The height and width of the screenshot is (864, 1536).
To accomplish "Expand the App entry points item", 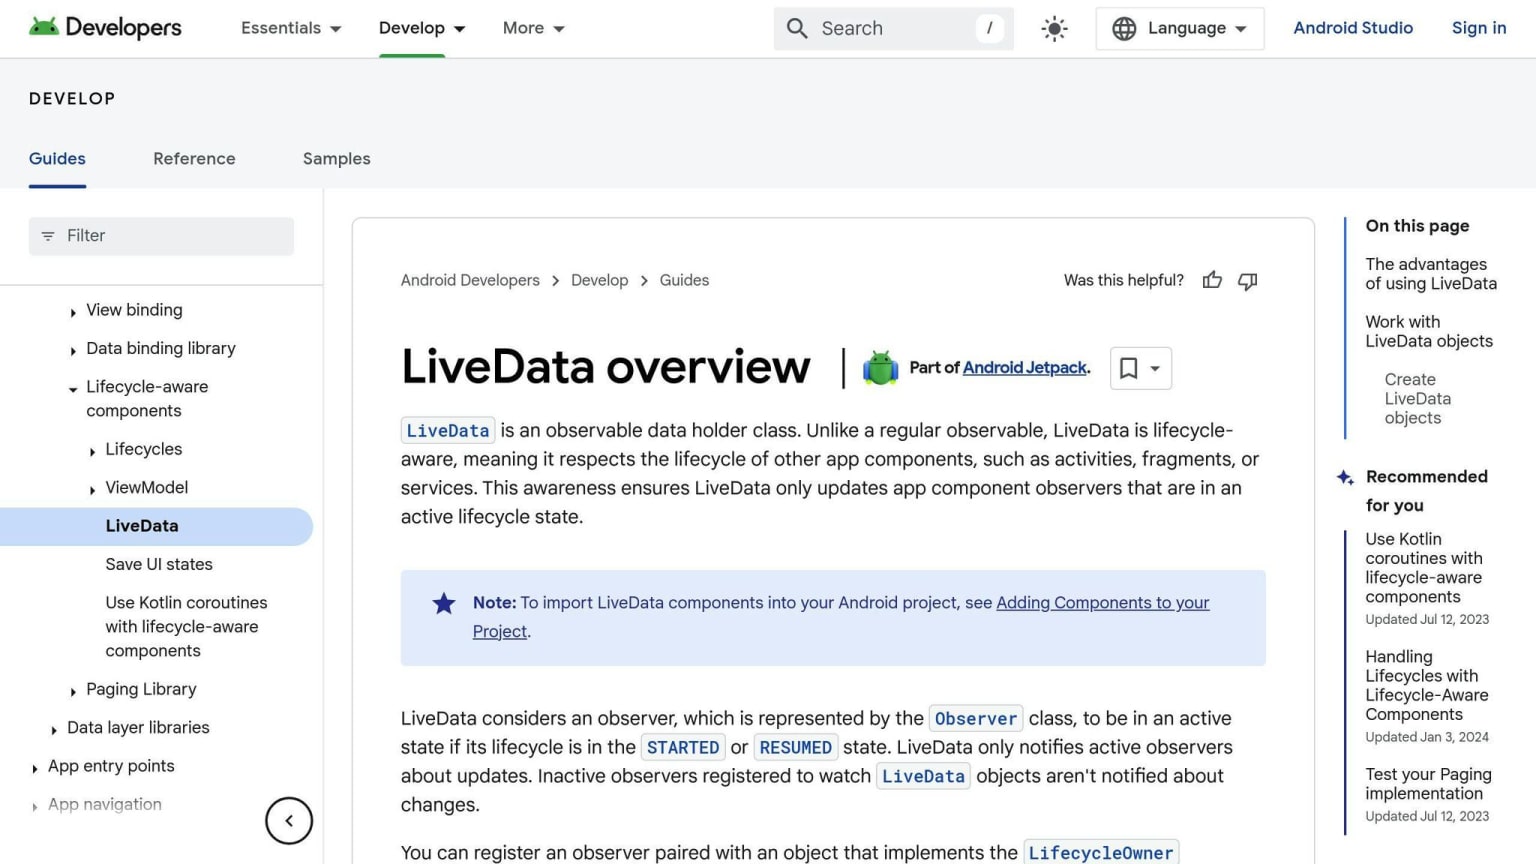I will point(35,768).
